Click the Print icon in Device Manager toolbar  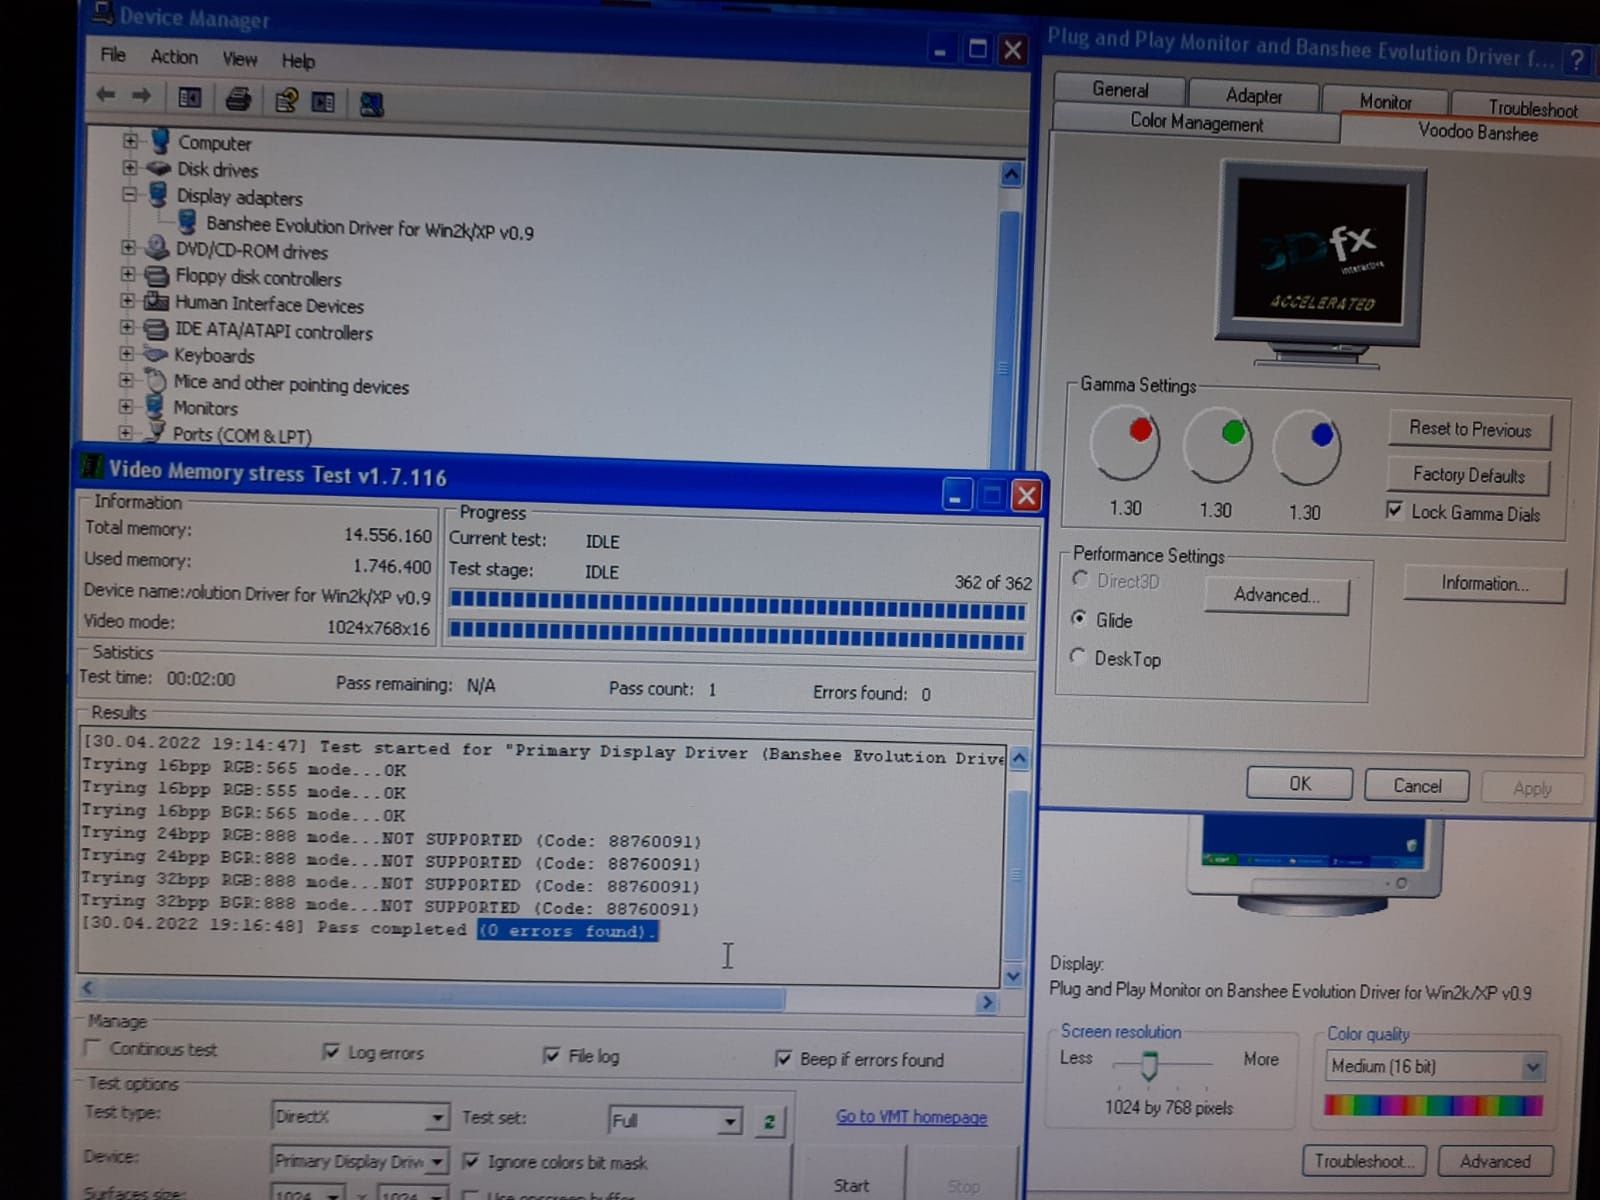pyautogui.click(x=238, y=99)
